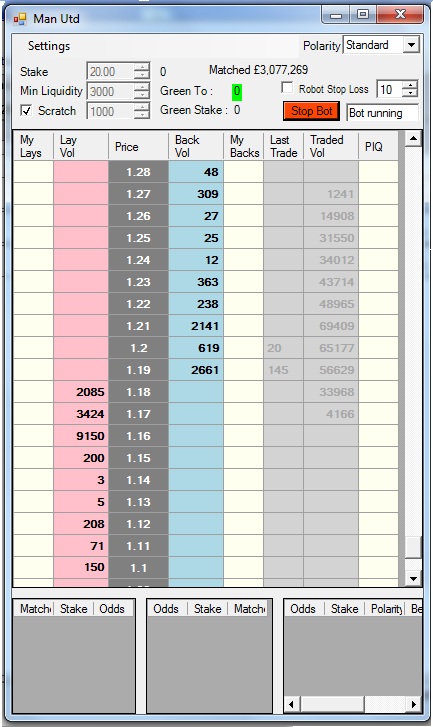
Task: Decrease Robot Stop Loss with the down arrow
Action: 410,93
